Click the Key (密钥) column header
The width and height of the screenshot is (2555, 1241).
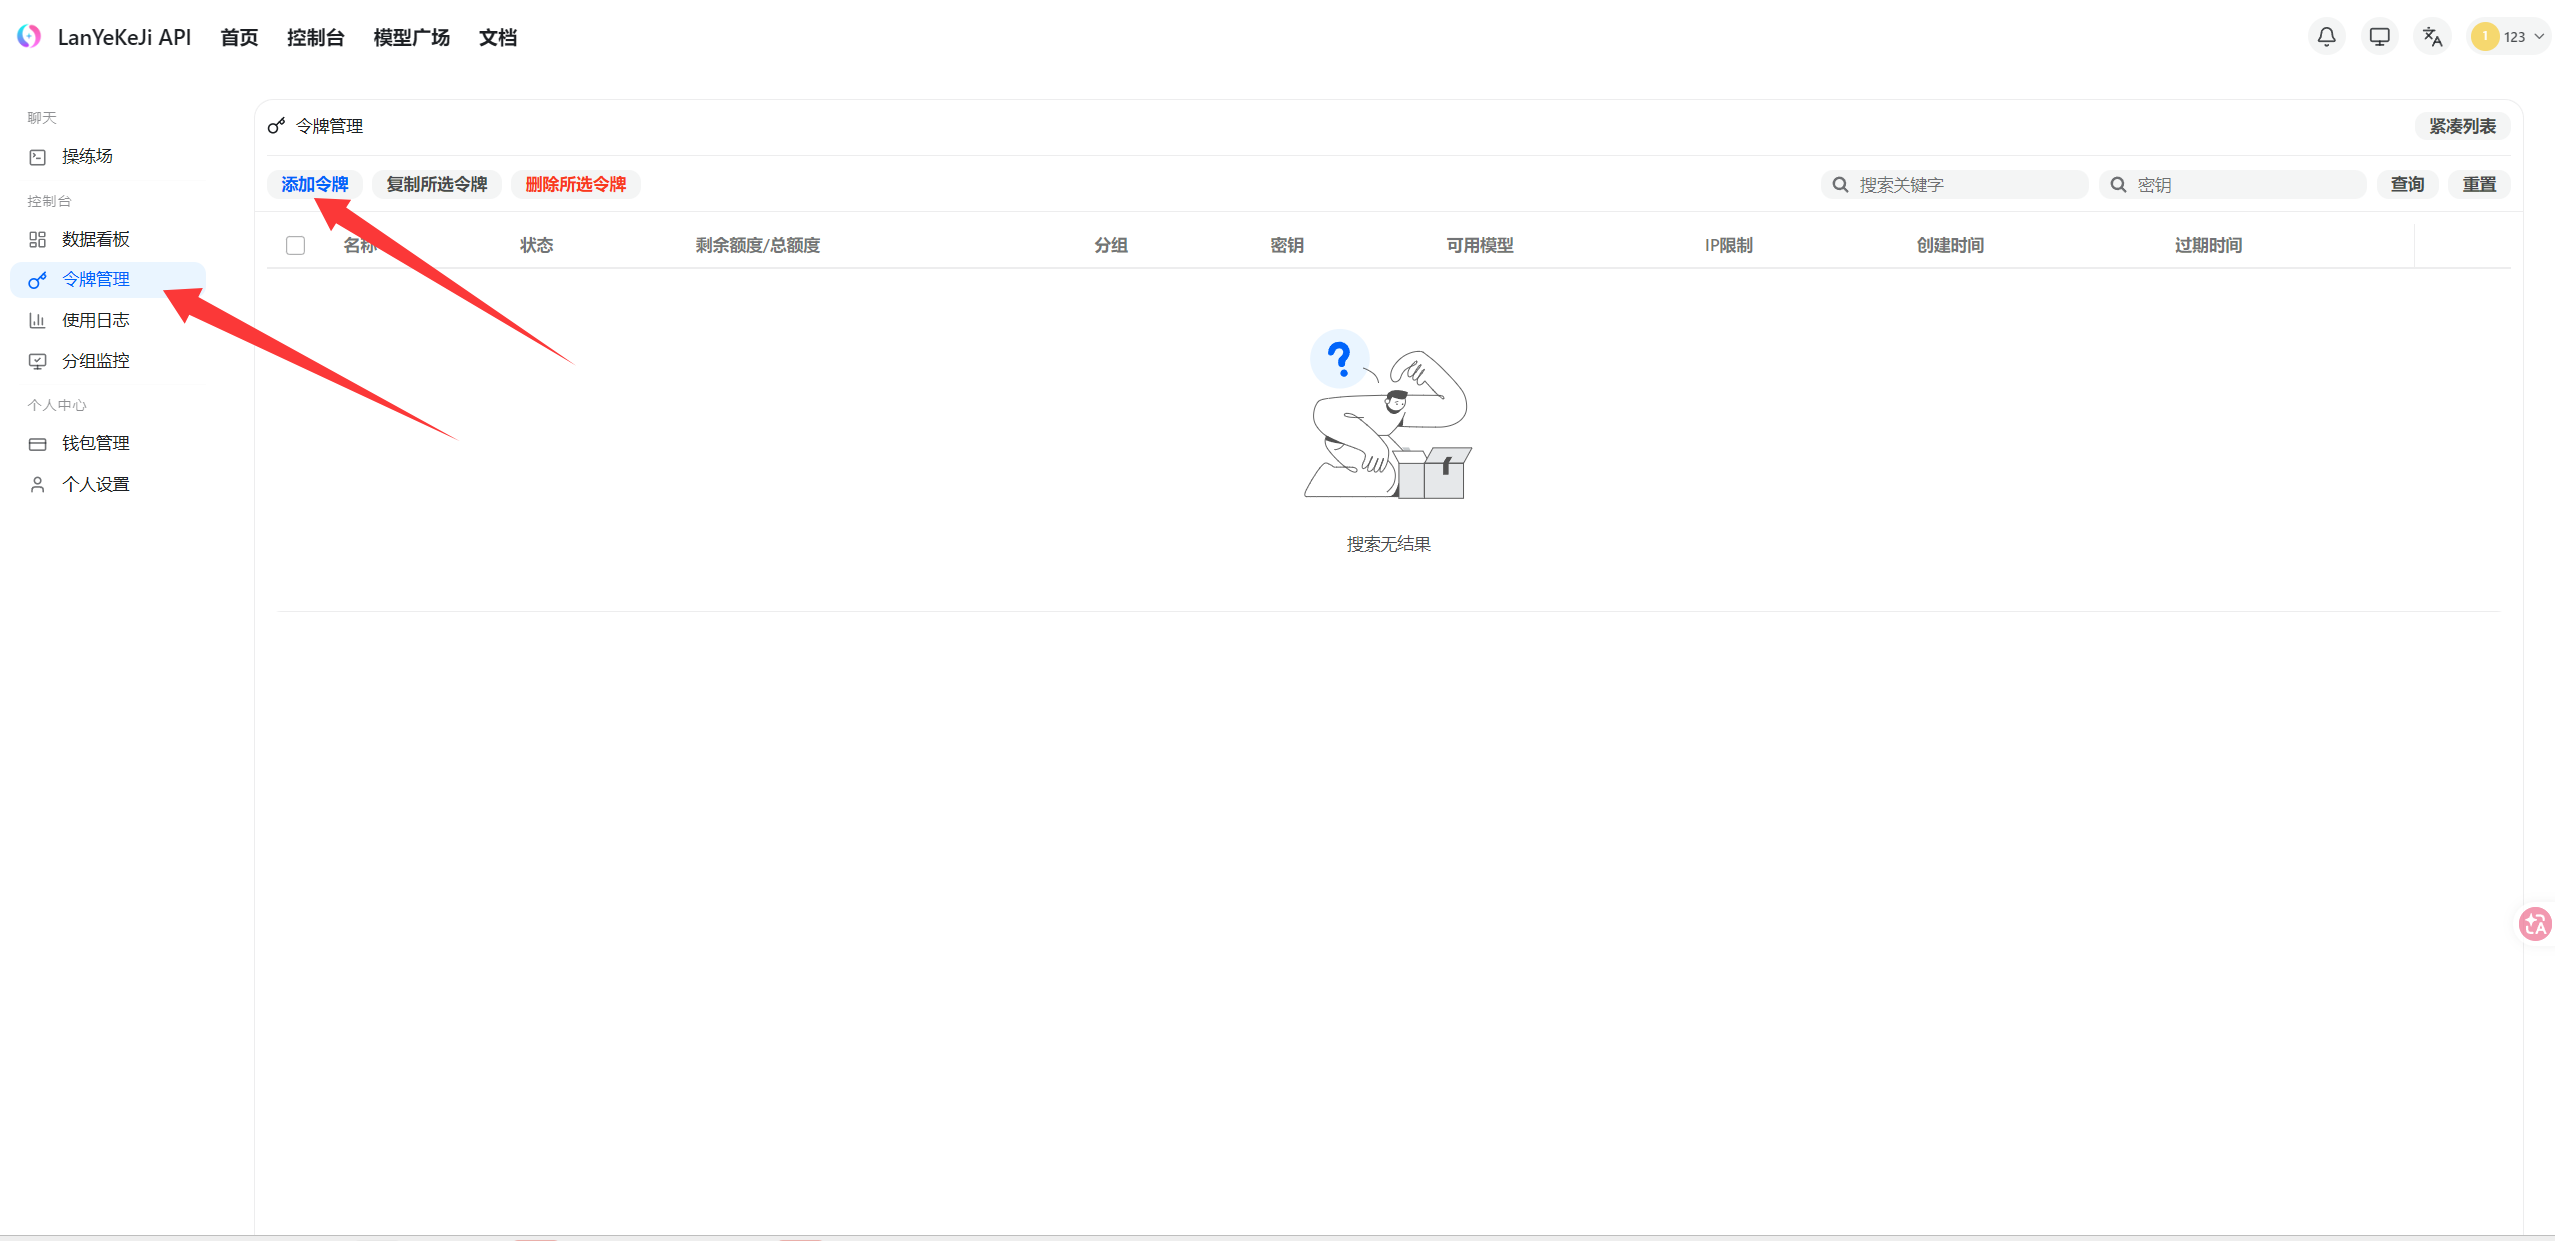point(1287,246)
